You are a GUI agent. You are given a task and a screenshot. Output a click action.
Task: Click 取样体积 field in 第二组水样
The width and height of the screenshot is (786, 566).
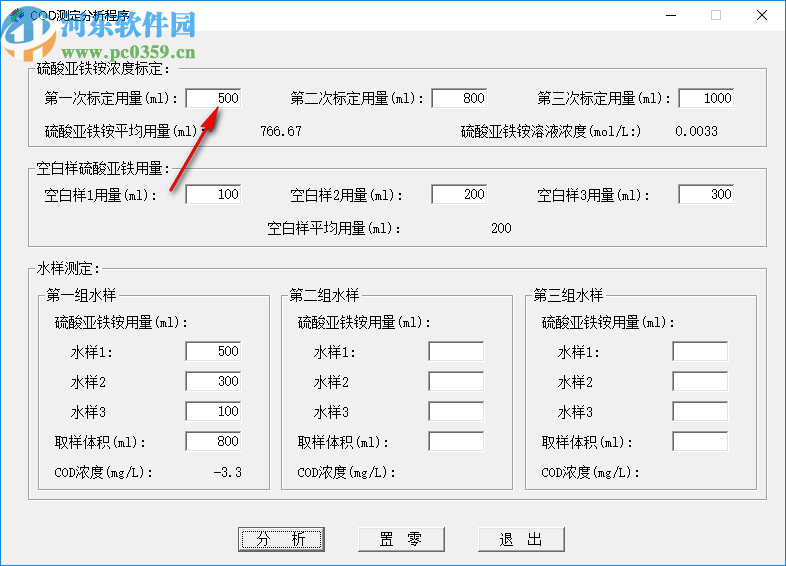coord(457,442)
